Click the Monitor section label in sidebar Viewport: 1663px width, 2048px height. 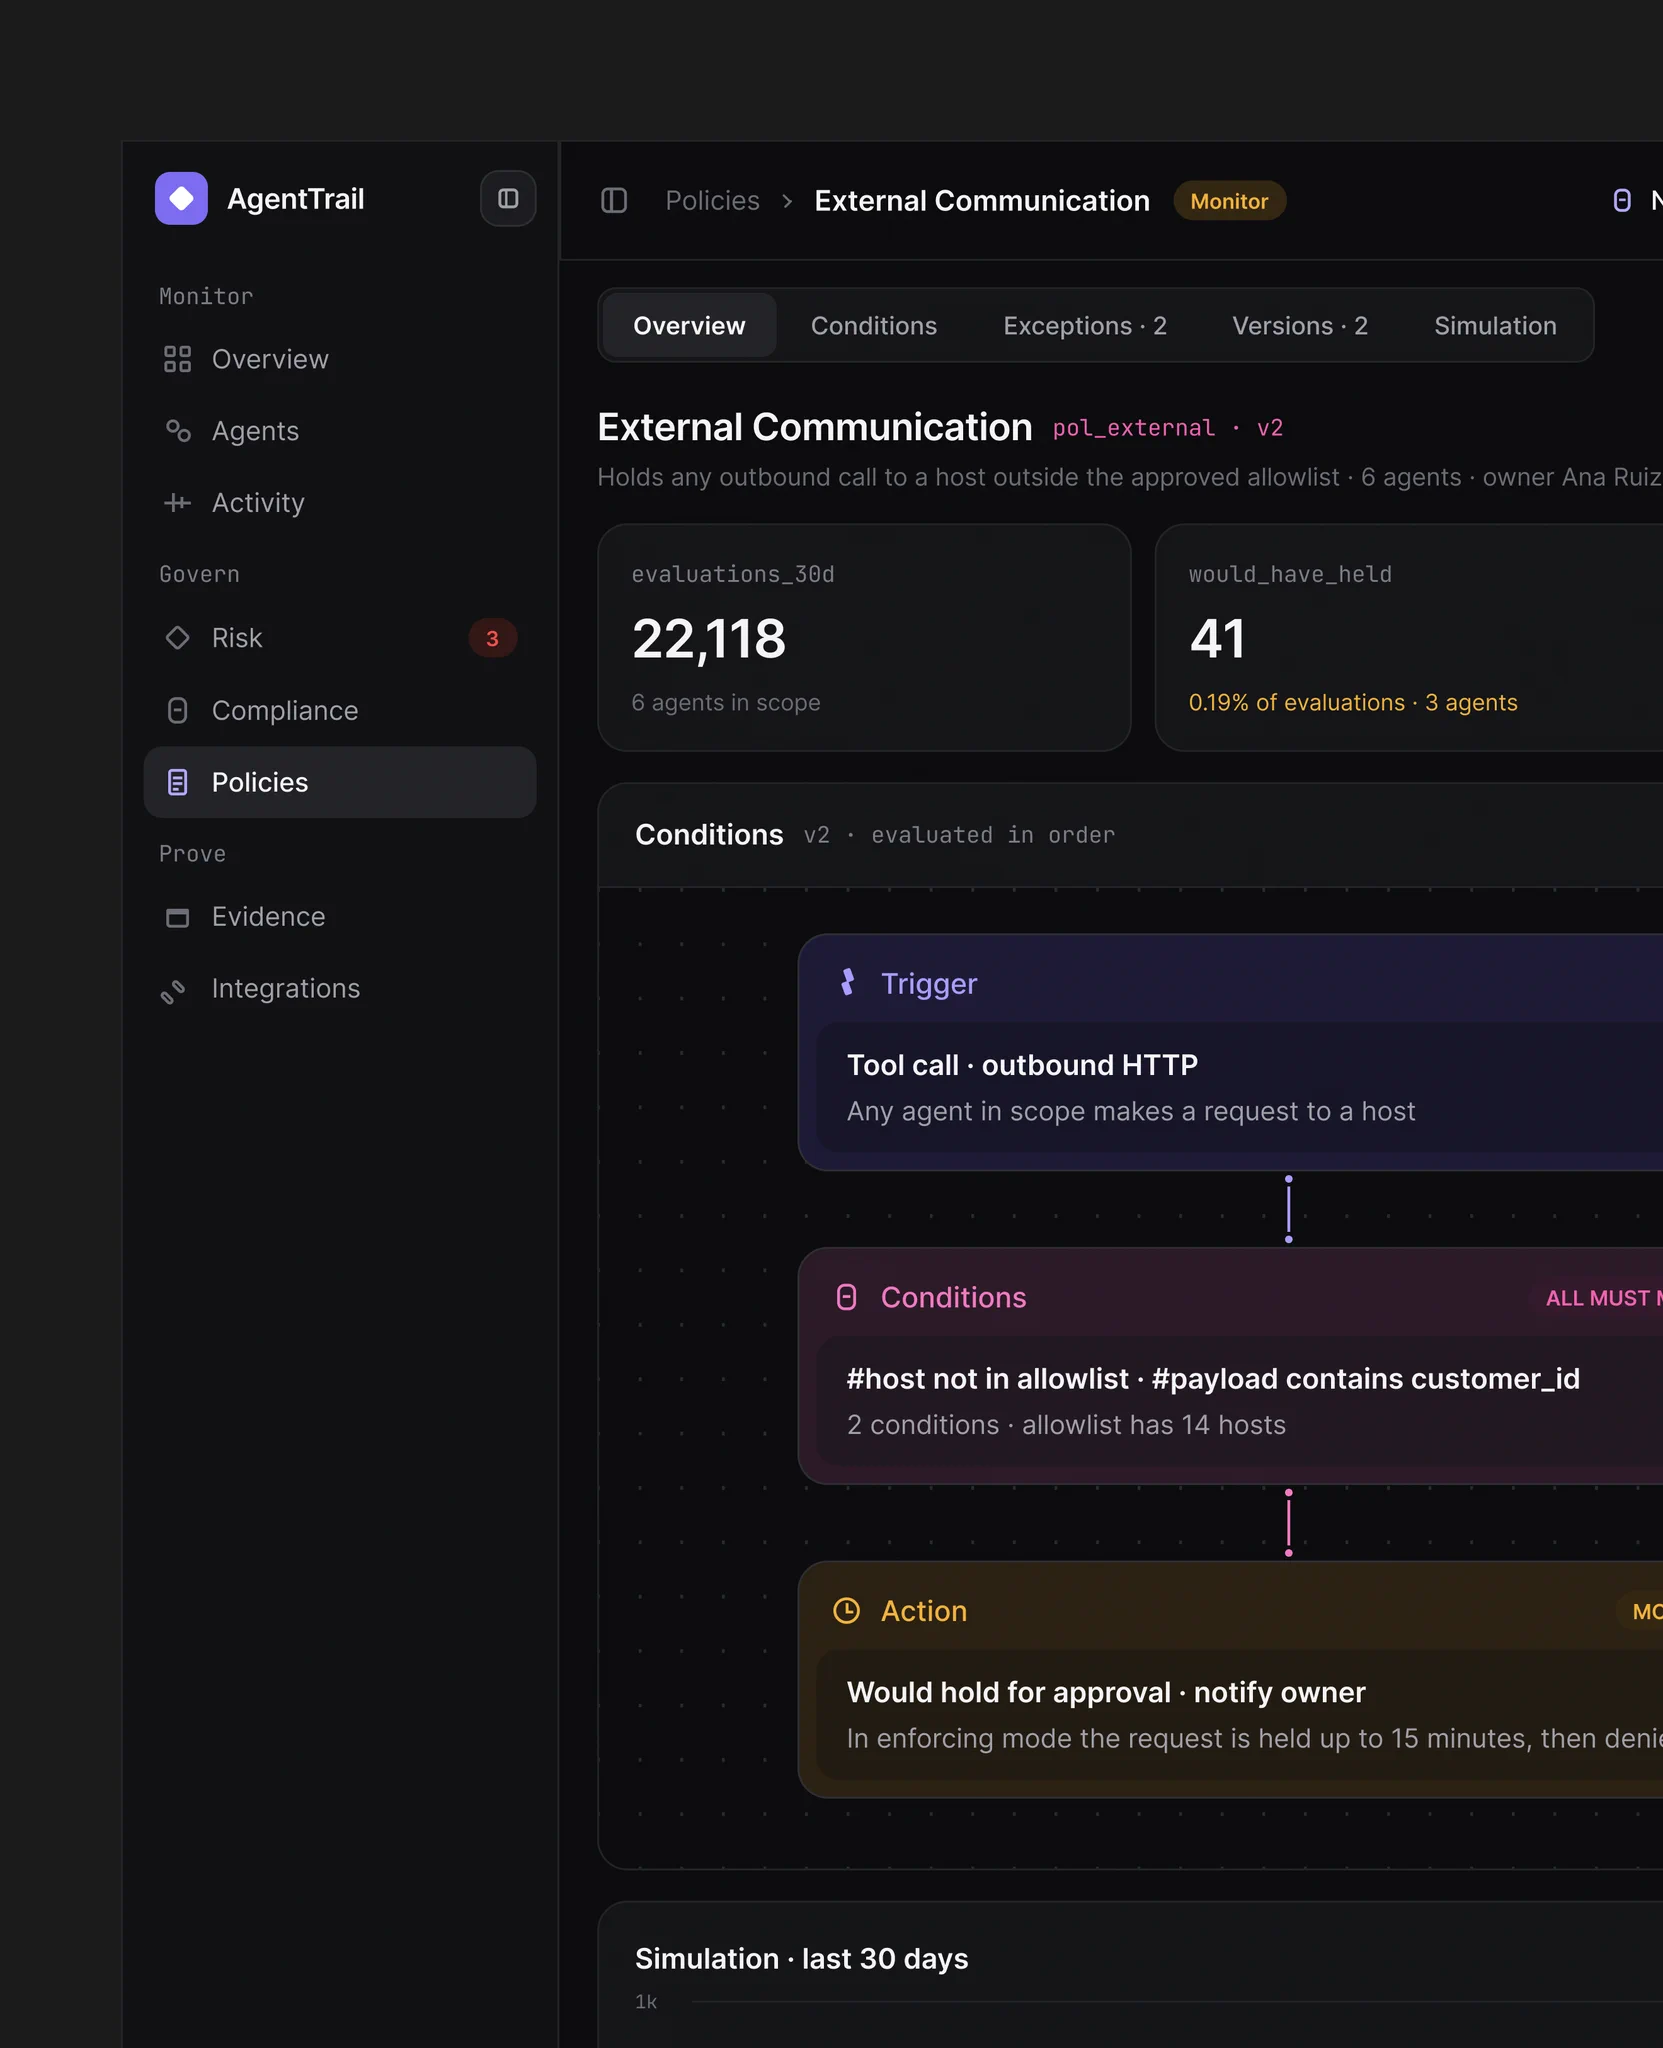tap(206, 296)
